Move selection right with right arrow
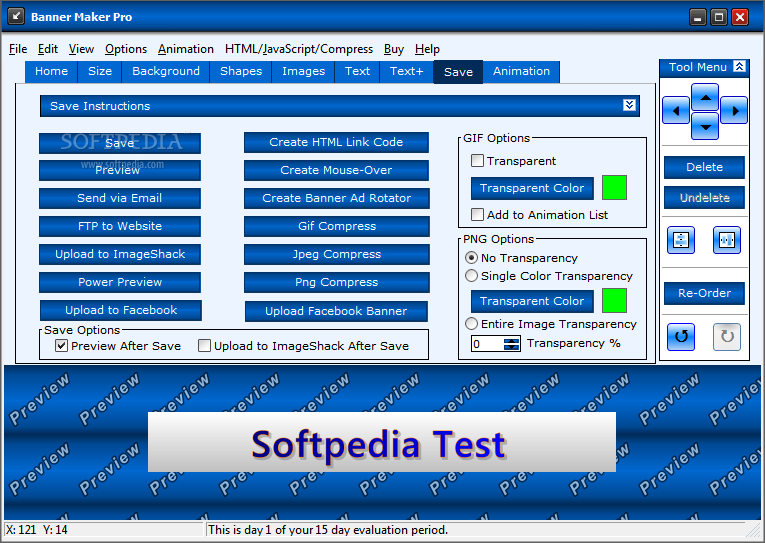This screenshot has height=543, width=765. 734,110
